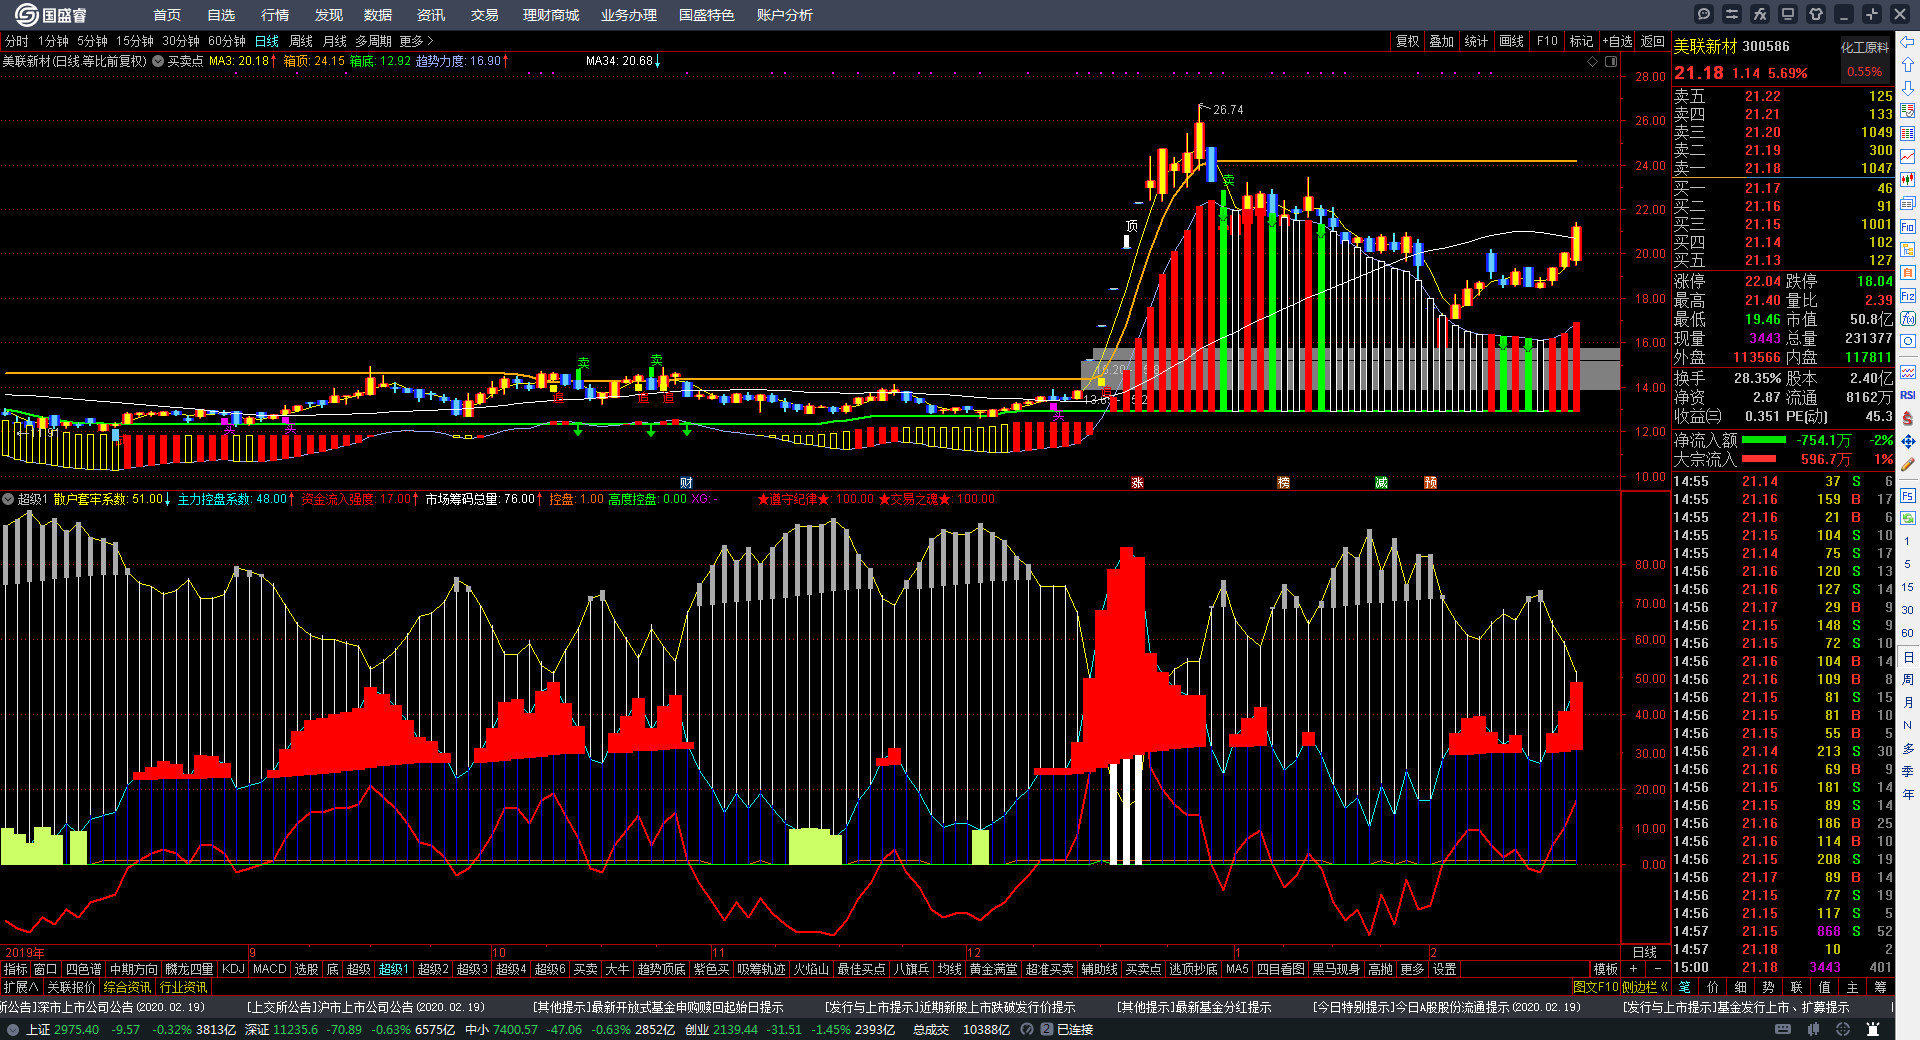
Task: Open the keyboard icon in status bar
Action: [x=1783, y=1029]
